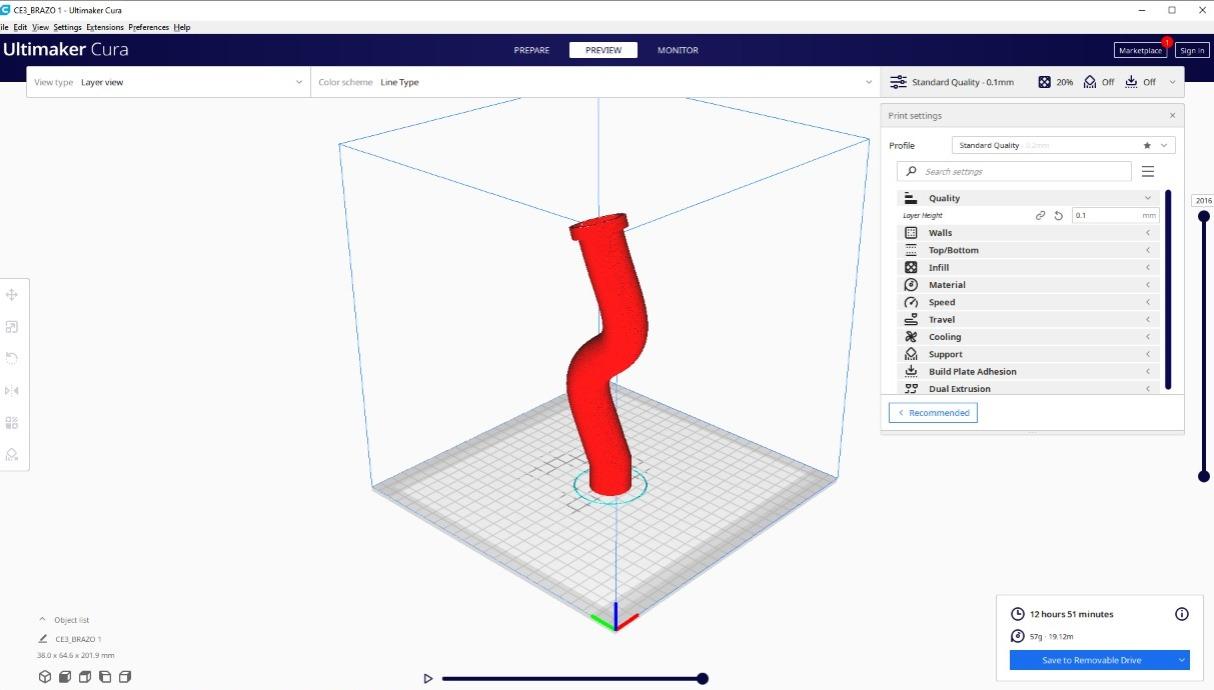
Task: Click the horizontal path slider handle
Action: pyautogui.click(x=702, y=678)
